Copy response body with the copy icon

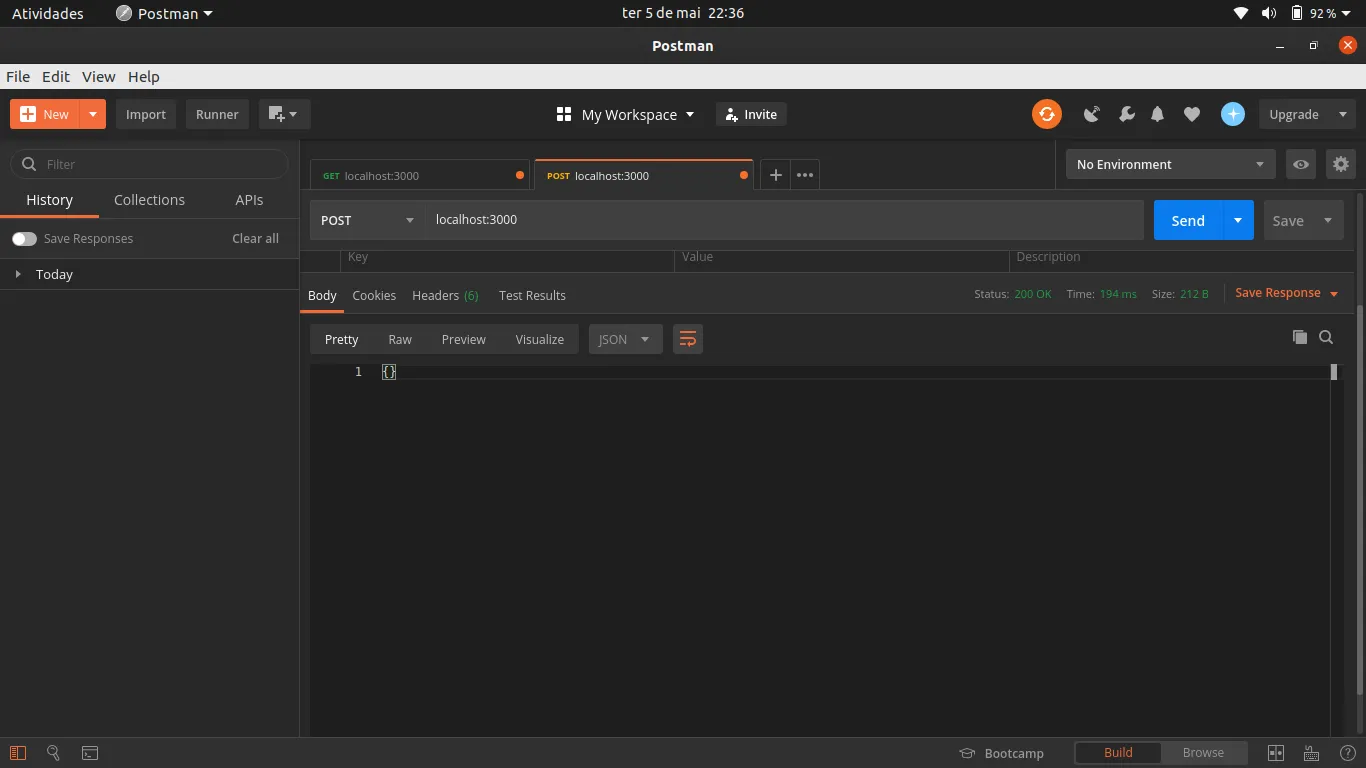pos(1299,338)
